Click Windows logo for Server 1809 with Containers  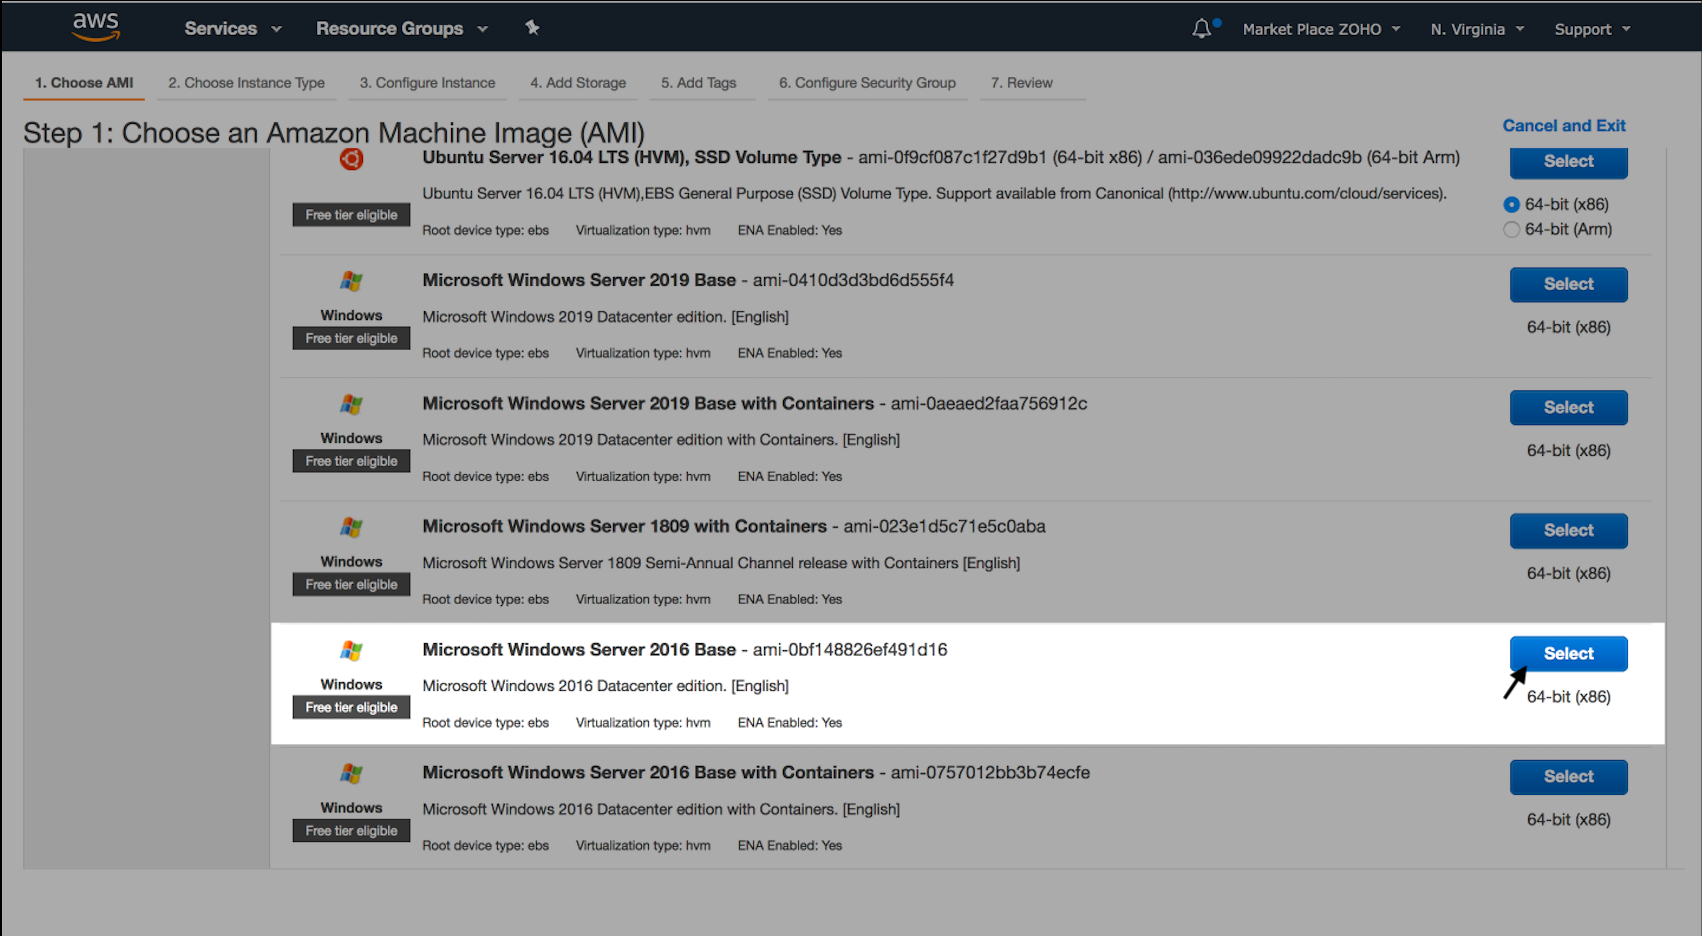pos(351,528)
